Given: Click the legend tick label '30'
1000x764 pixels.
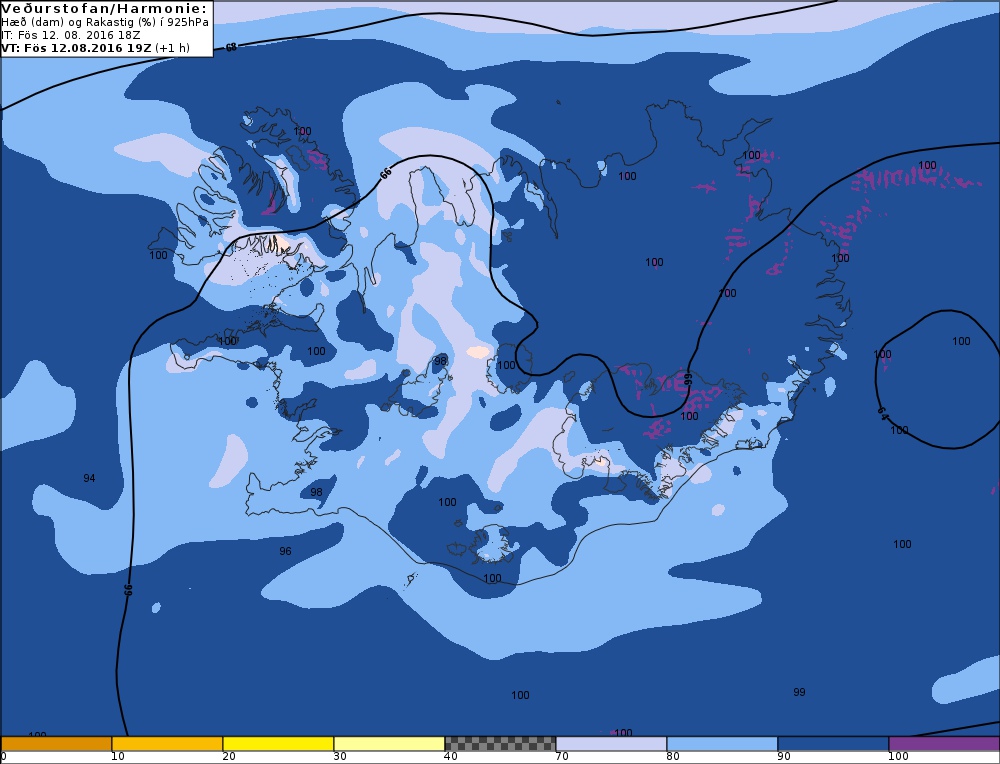Looking at the screenshot, I should click(x=339, y=757).
